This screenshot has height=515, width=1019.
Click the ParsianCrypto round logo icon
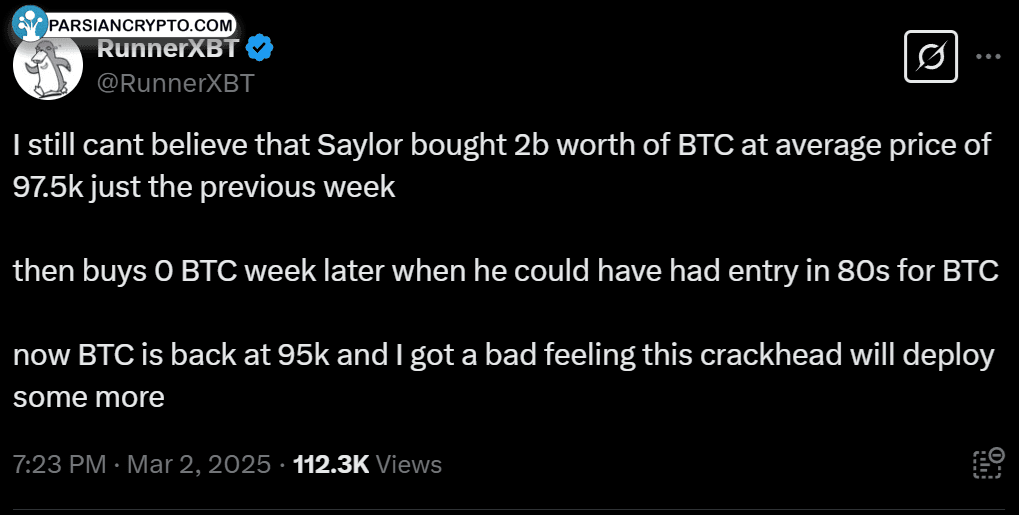pyautogui.click(x=30, y=23)
